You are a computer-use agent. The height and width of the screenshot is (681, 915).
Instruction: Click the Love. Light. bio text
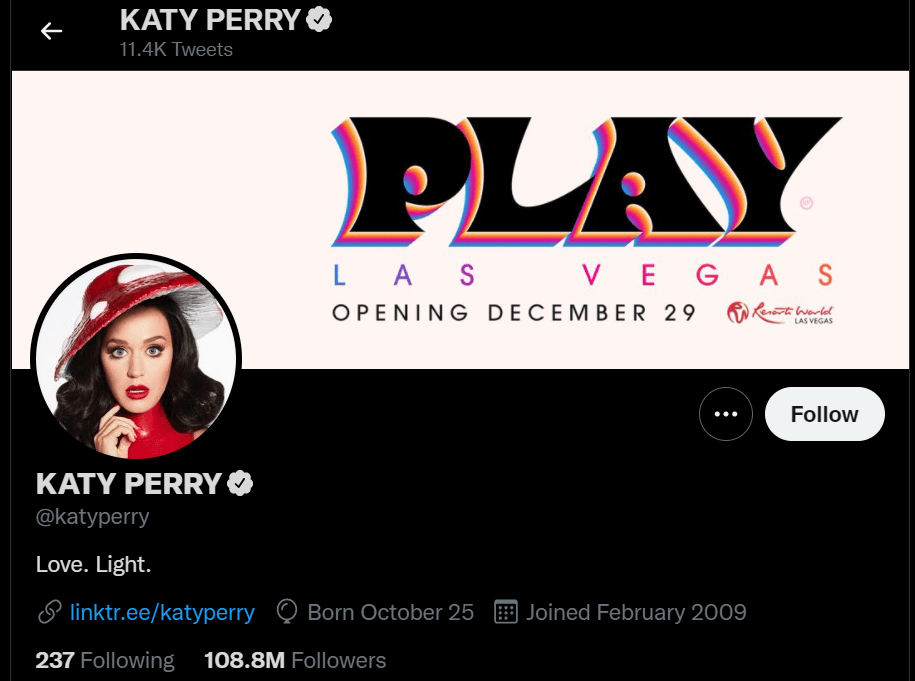[93, 564]
